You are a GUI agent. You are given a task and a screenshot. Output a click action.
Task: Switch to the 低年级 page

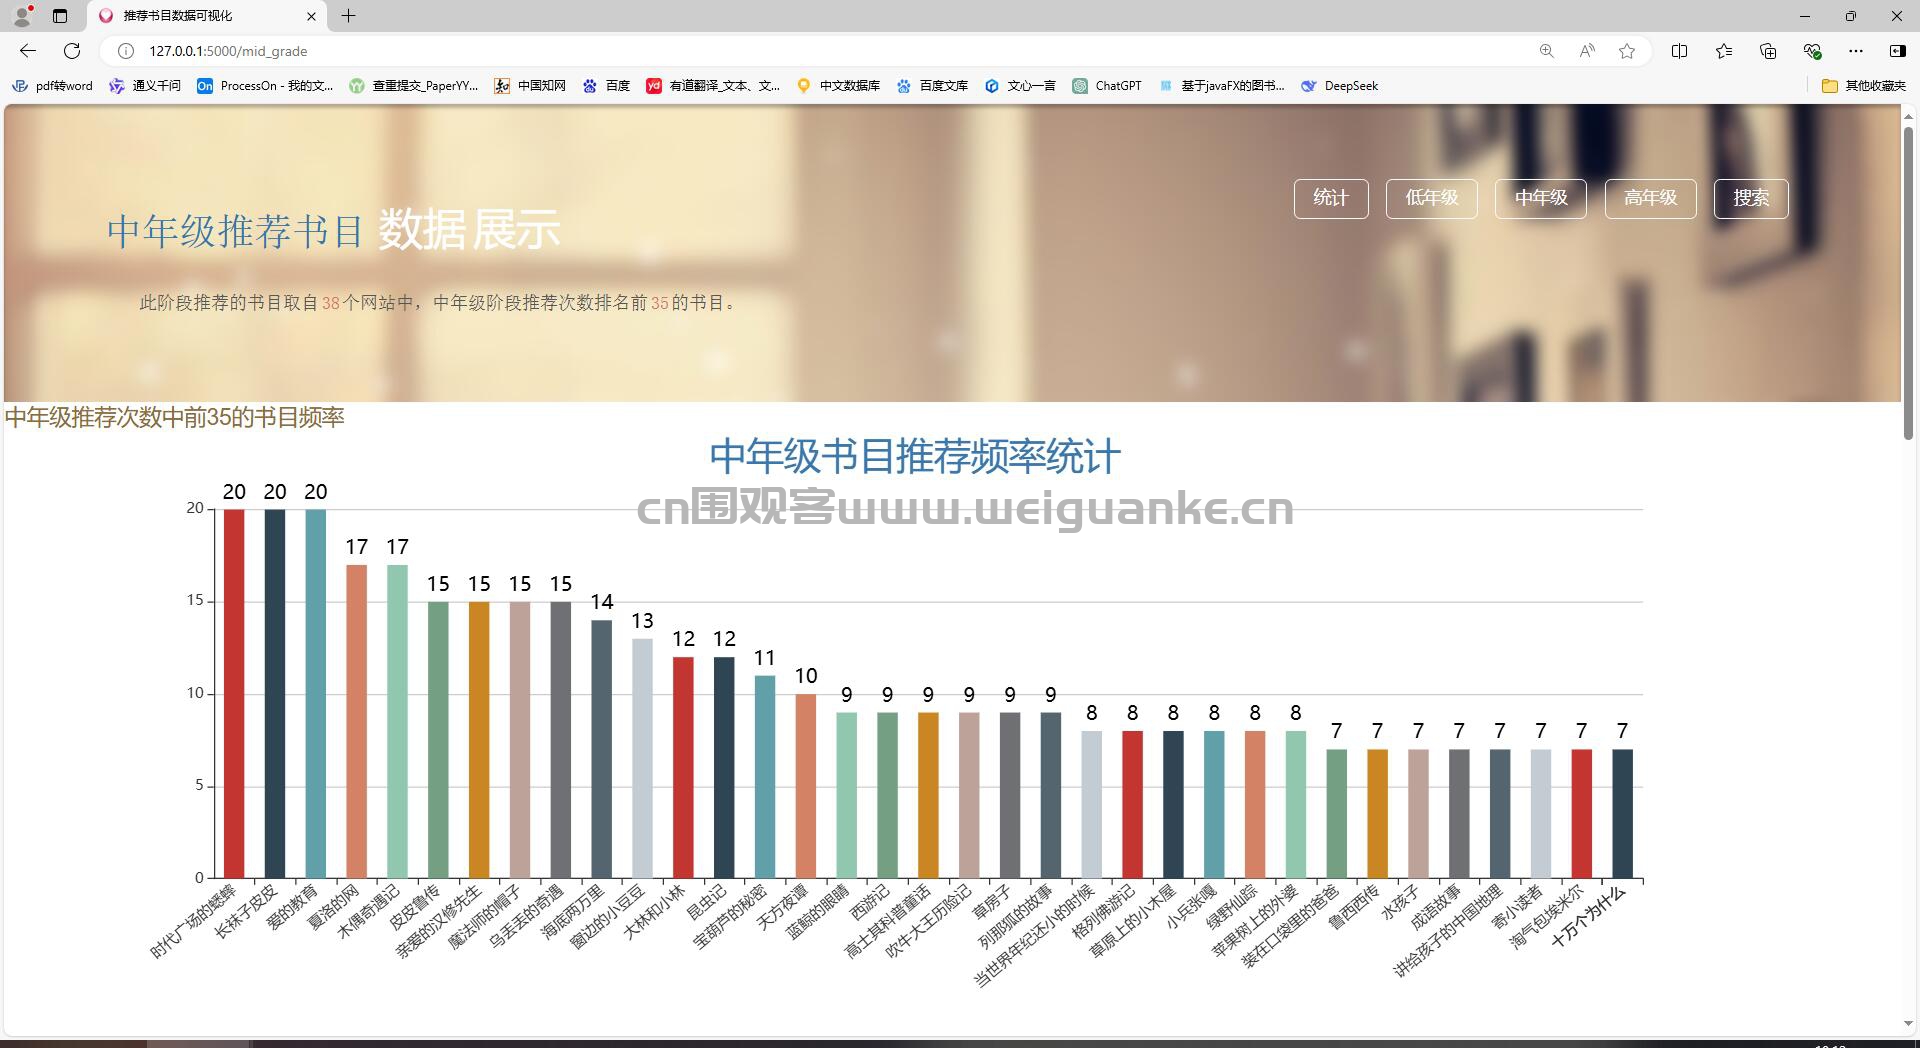pos(1432,198)
